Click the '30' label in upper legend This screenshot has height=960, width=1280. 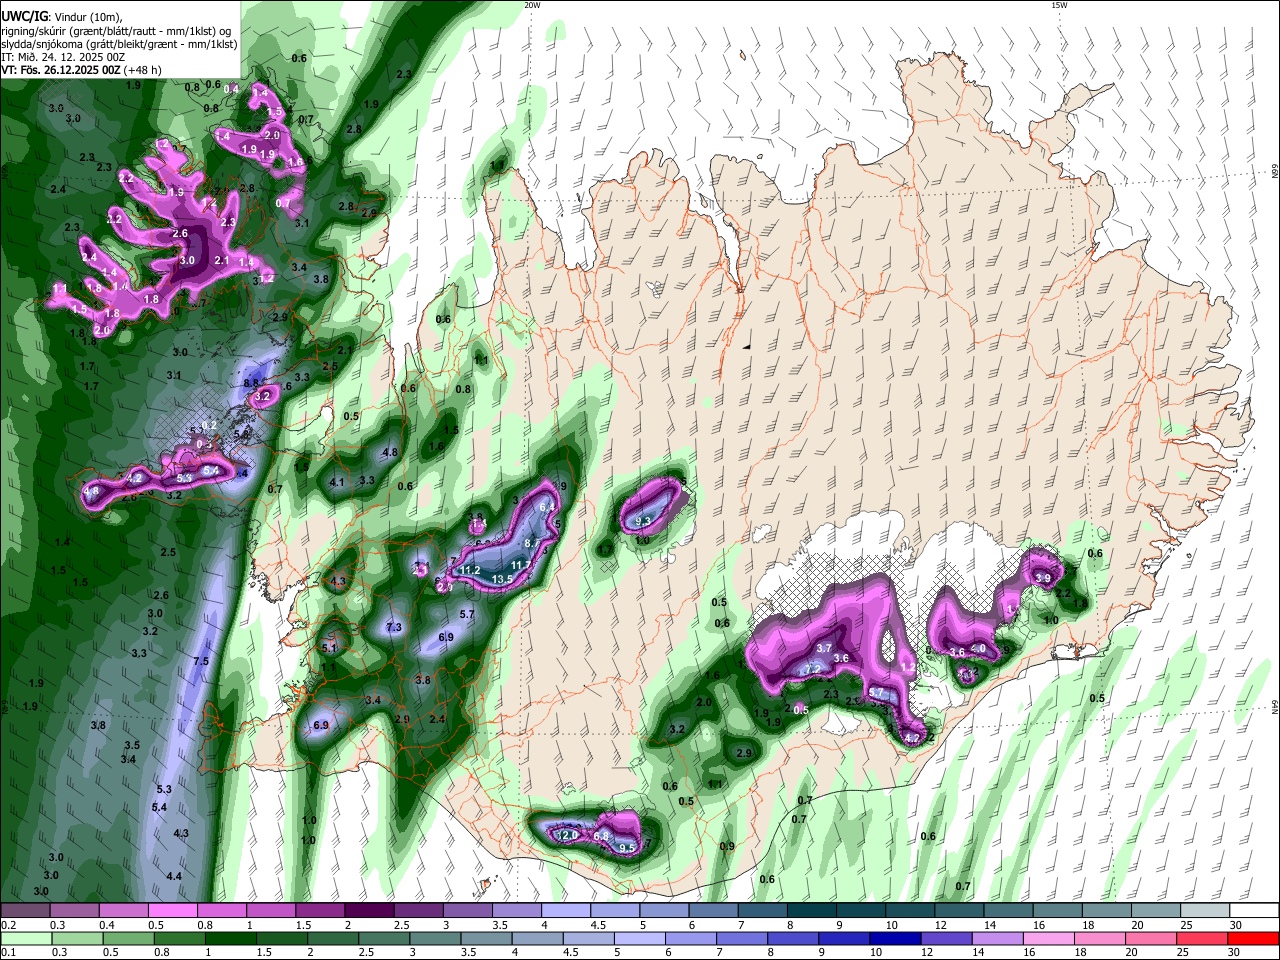(x=1236, y=925)
